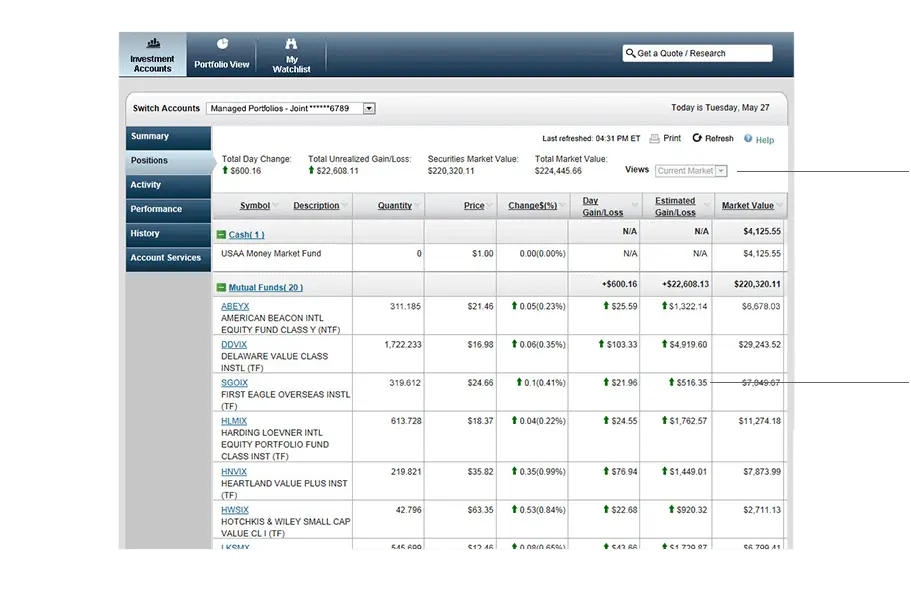Open the HWSIX symbol link
The width and height of the screenshot is (911, 592).
(235, 510)
